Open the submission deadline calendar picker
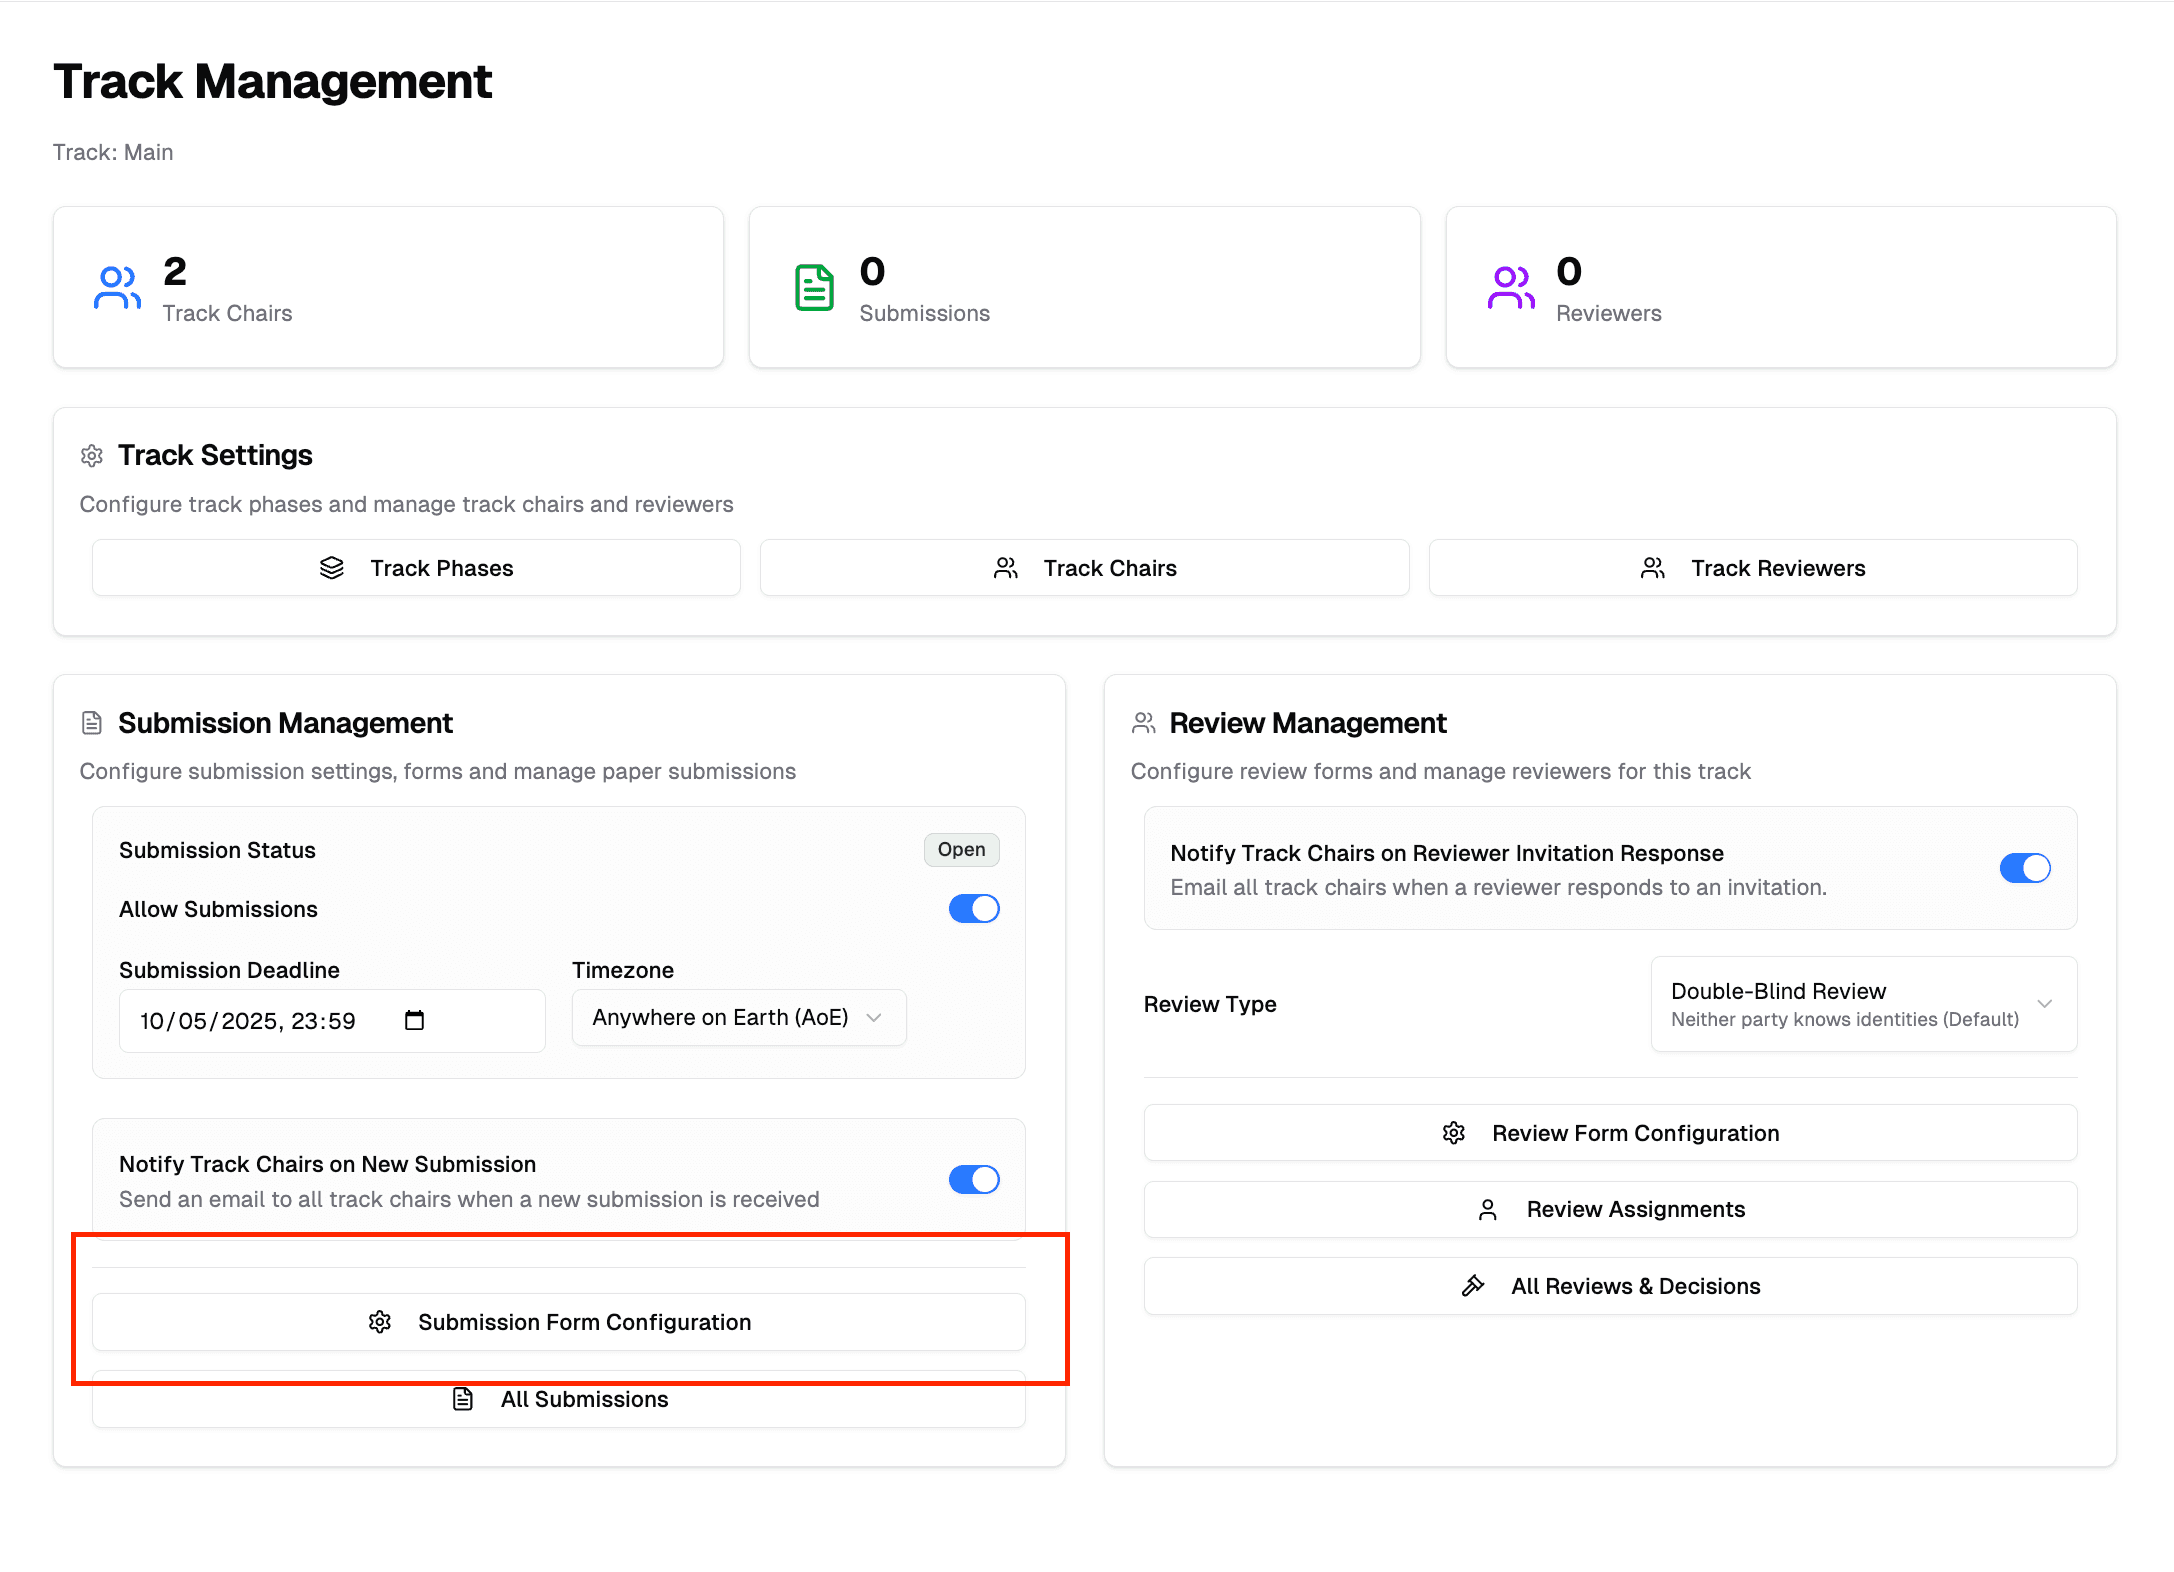2174x1572 pixels. click(413, 1020)
